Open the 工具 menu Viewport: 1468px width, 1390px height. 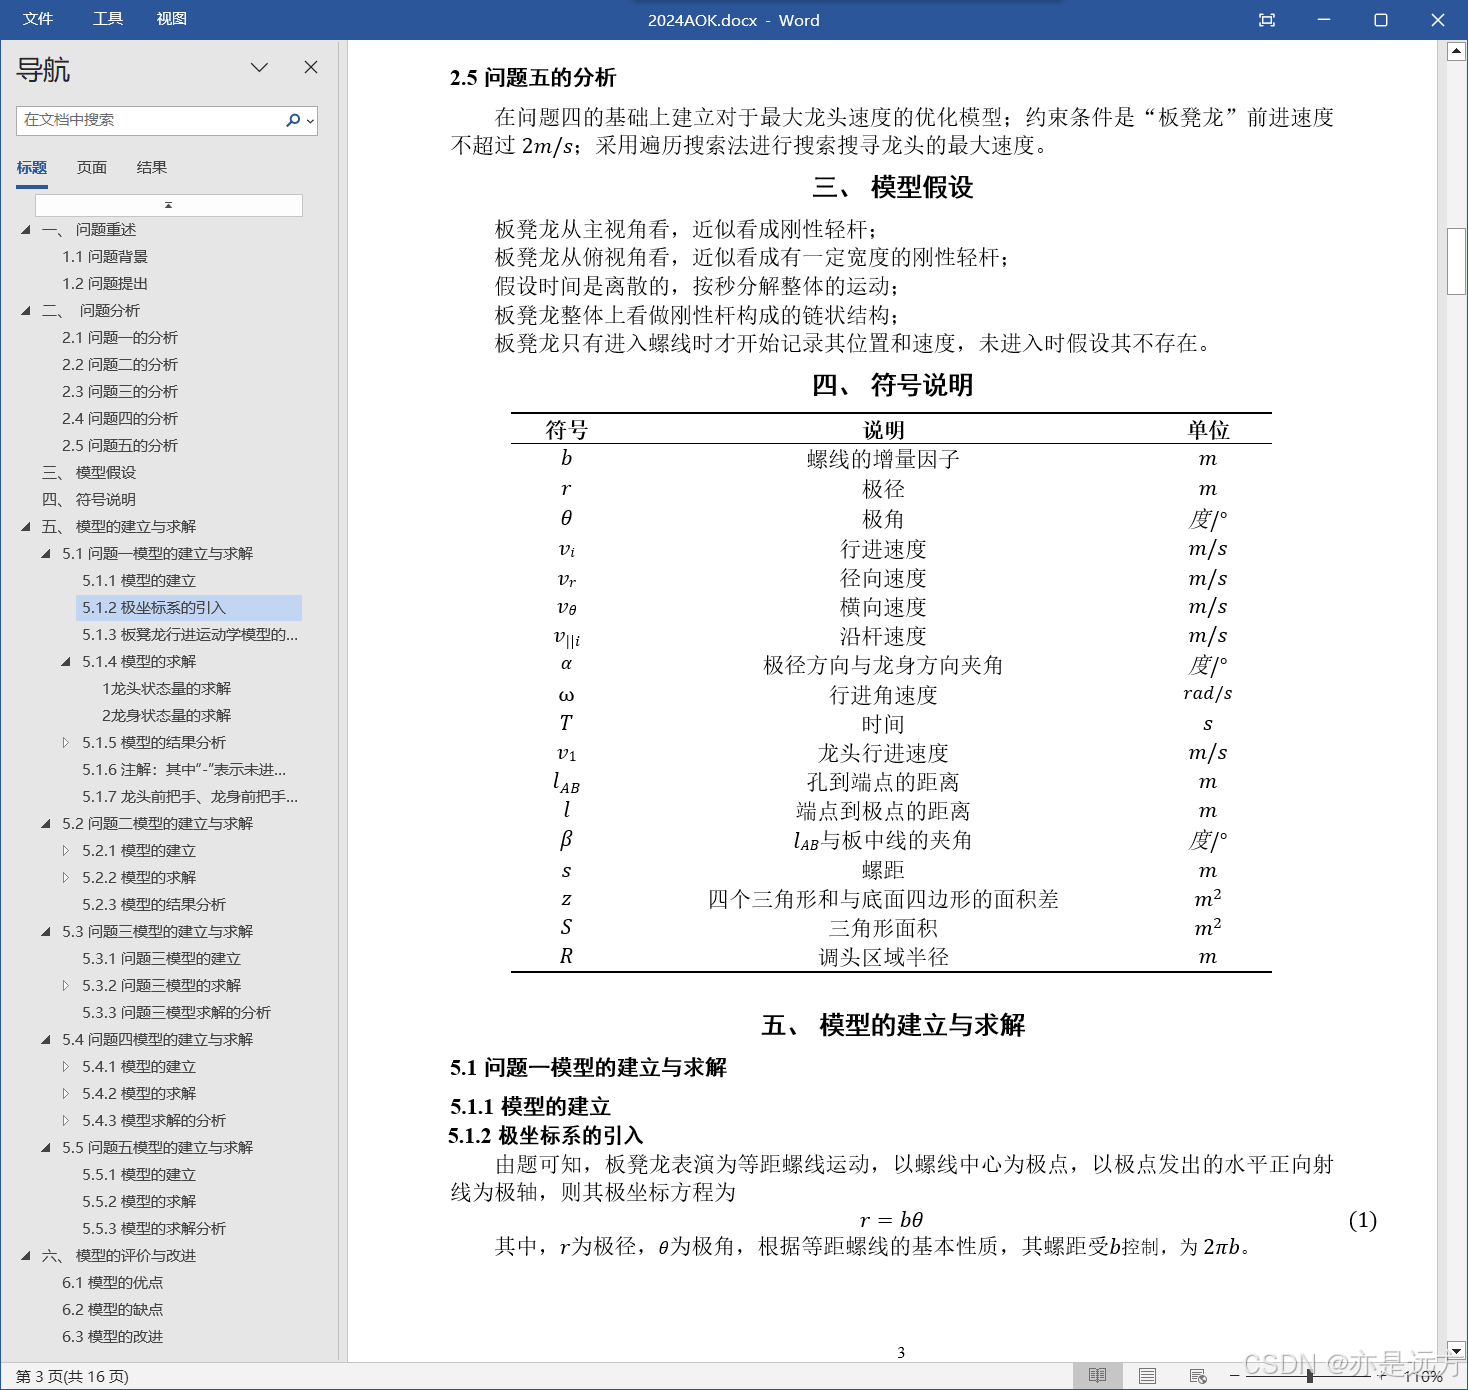[x=108, y=19]
